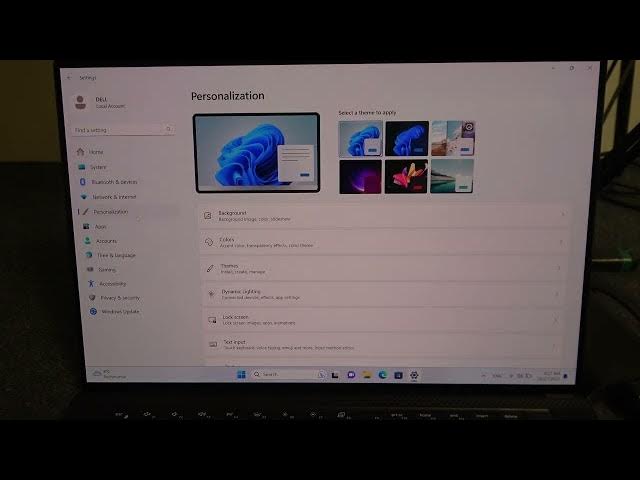Open Time & language settings
The width and height of the screenshot is (640, 480).
116,255
